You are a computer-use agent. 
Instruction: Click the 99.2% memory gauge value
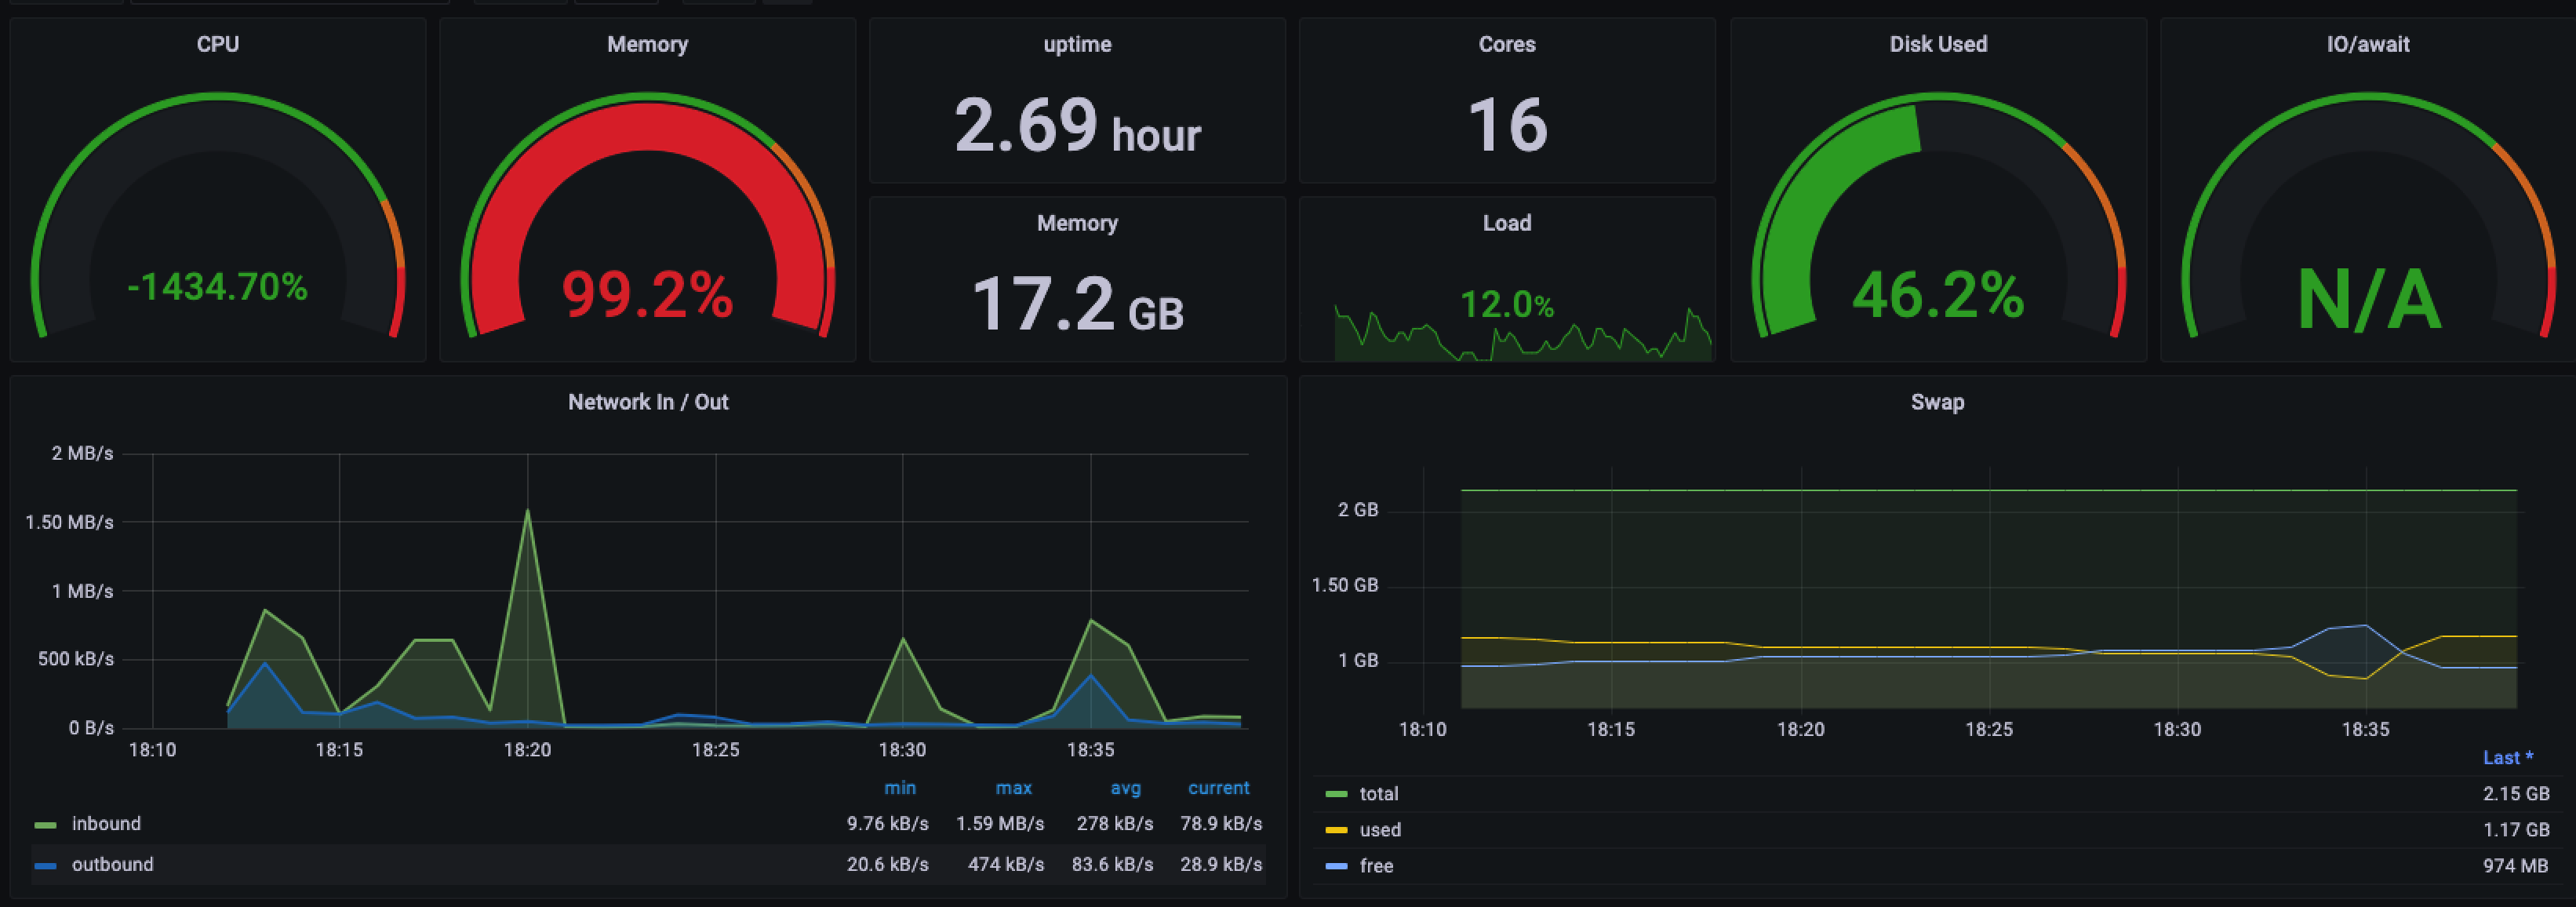[x=647, y=295]
